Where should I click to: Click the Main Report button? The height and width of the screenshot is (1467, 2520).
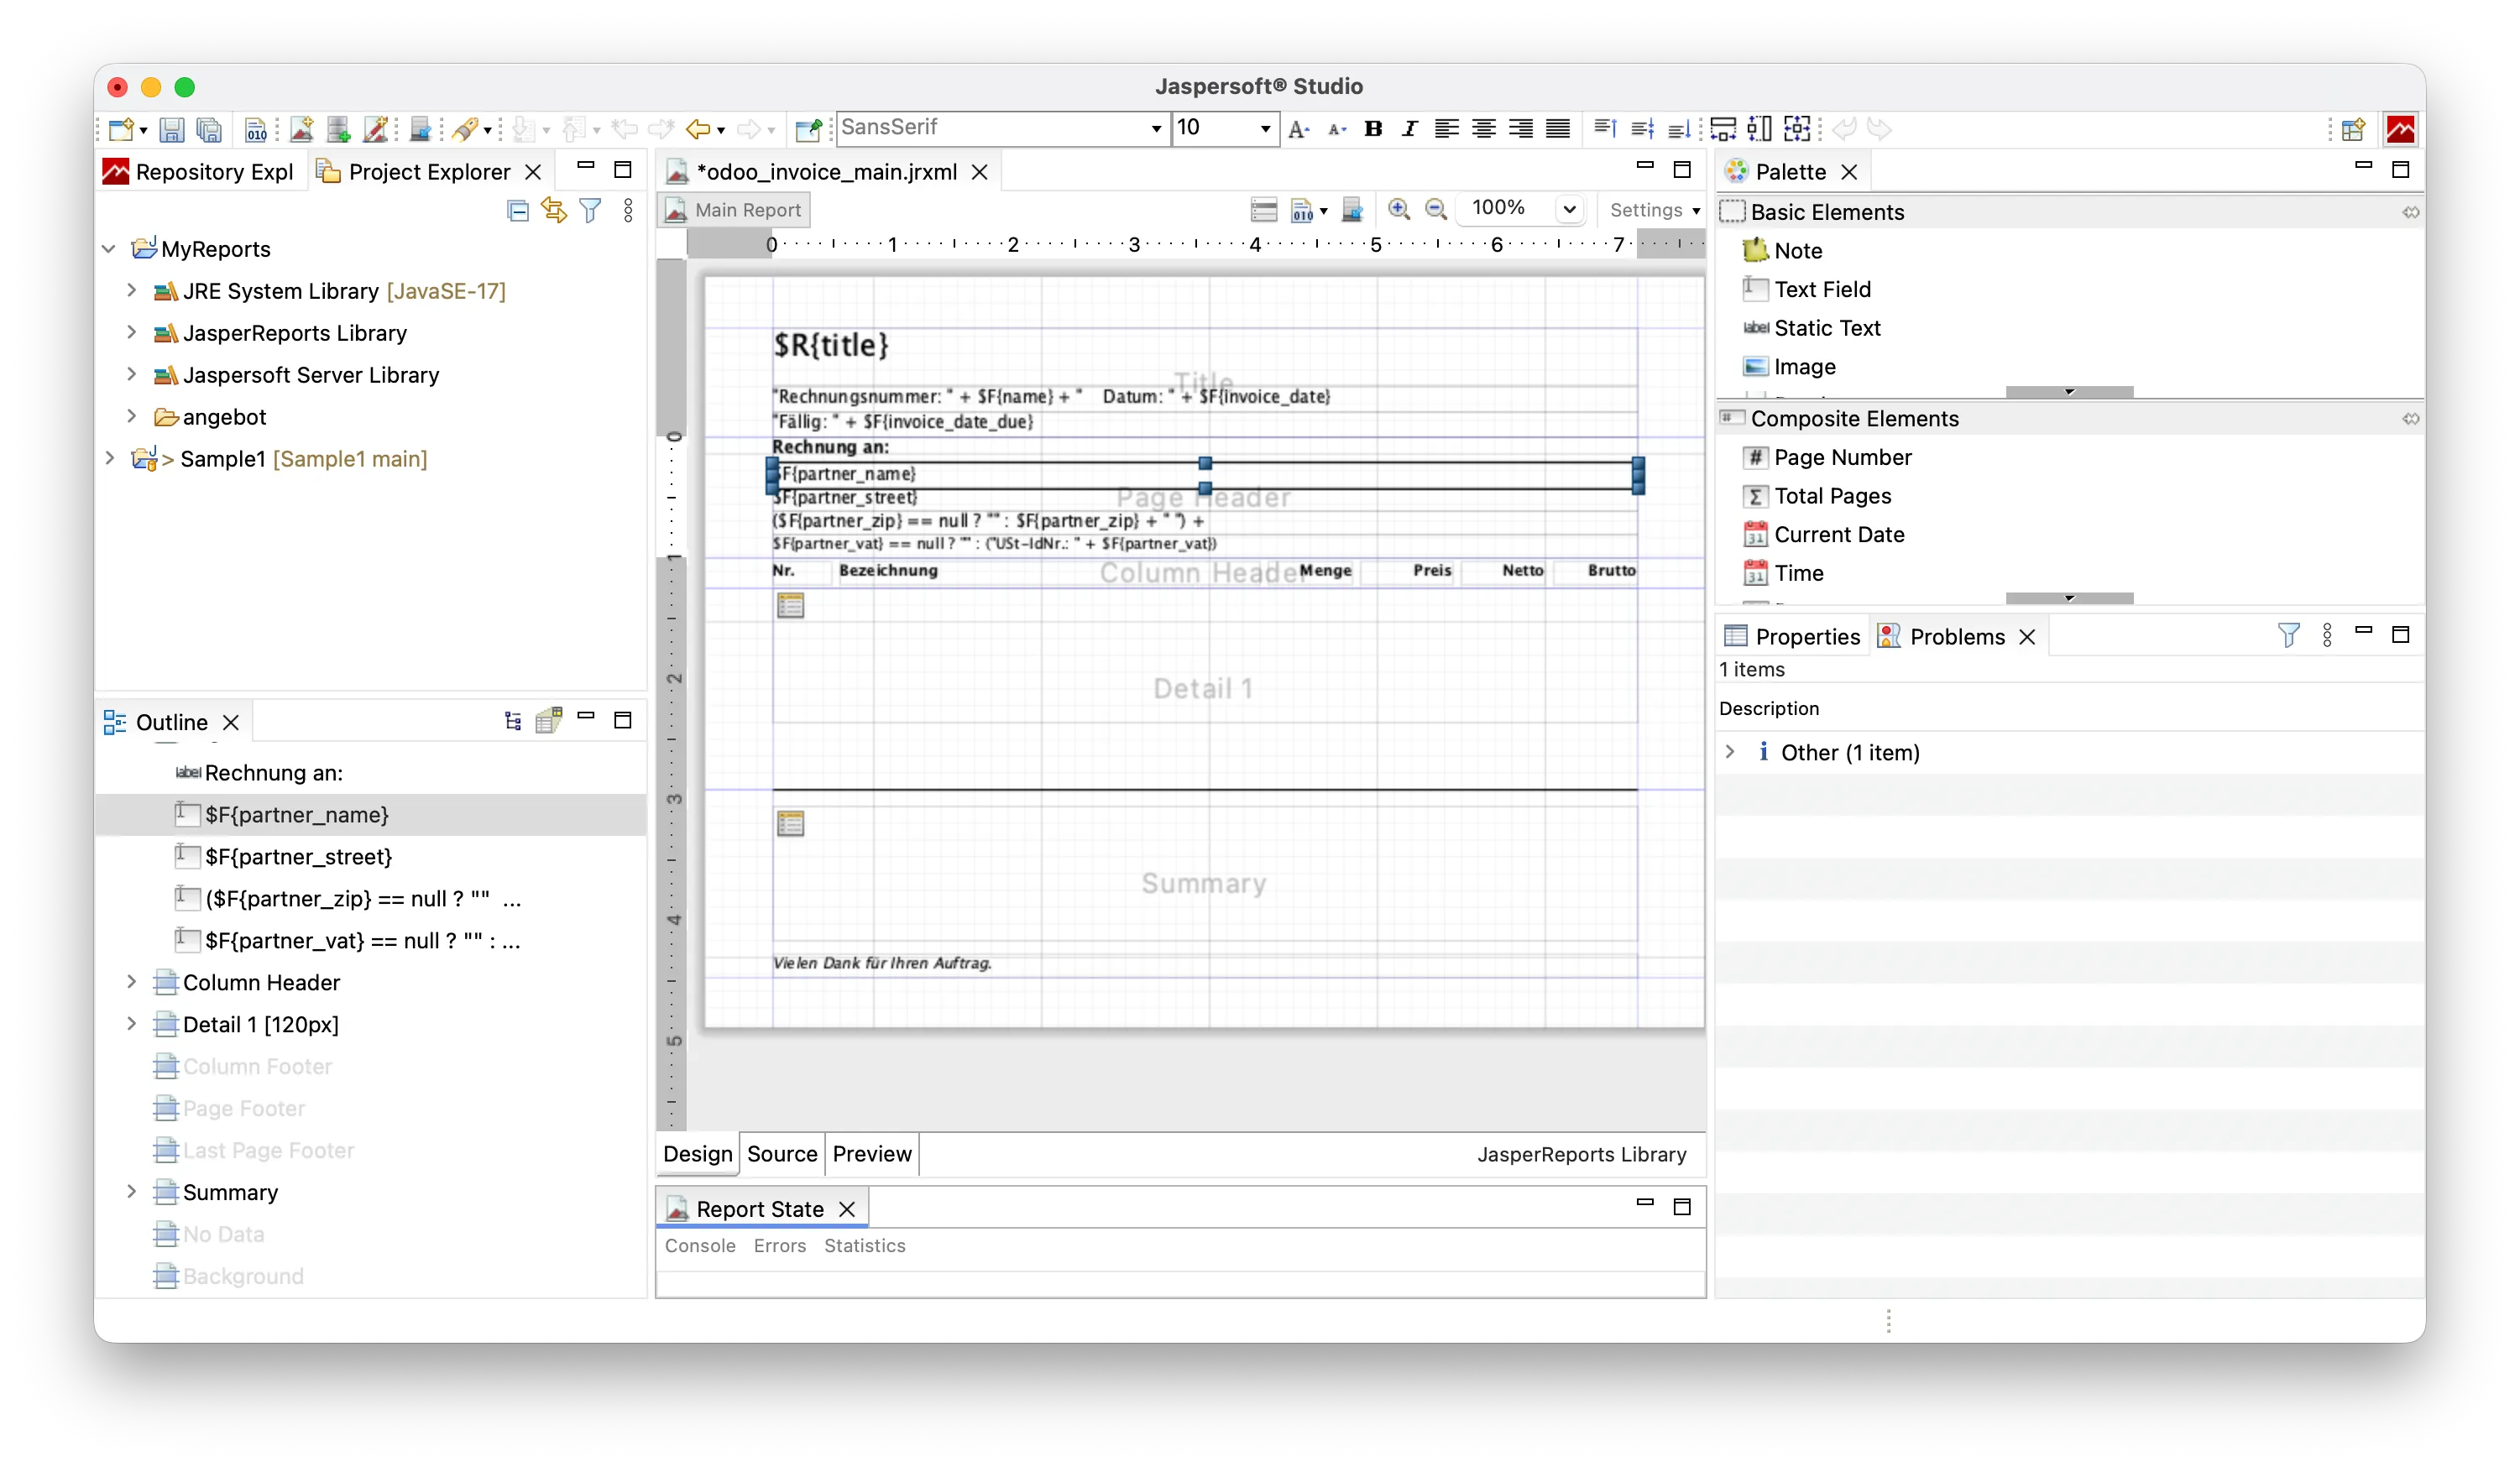735,210
